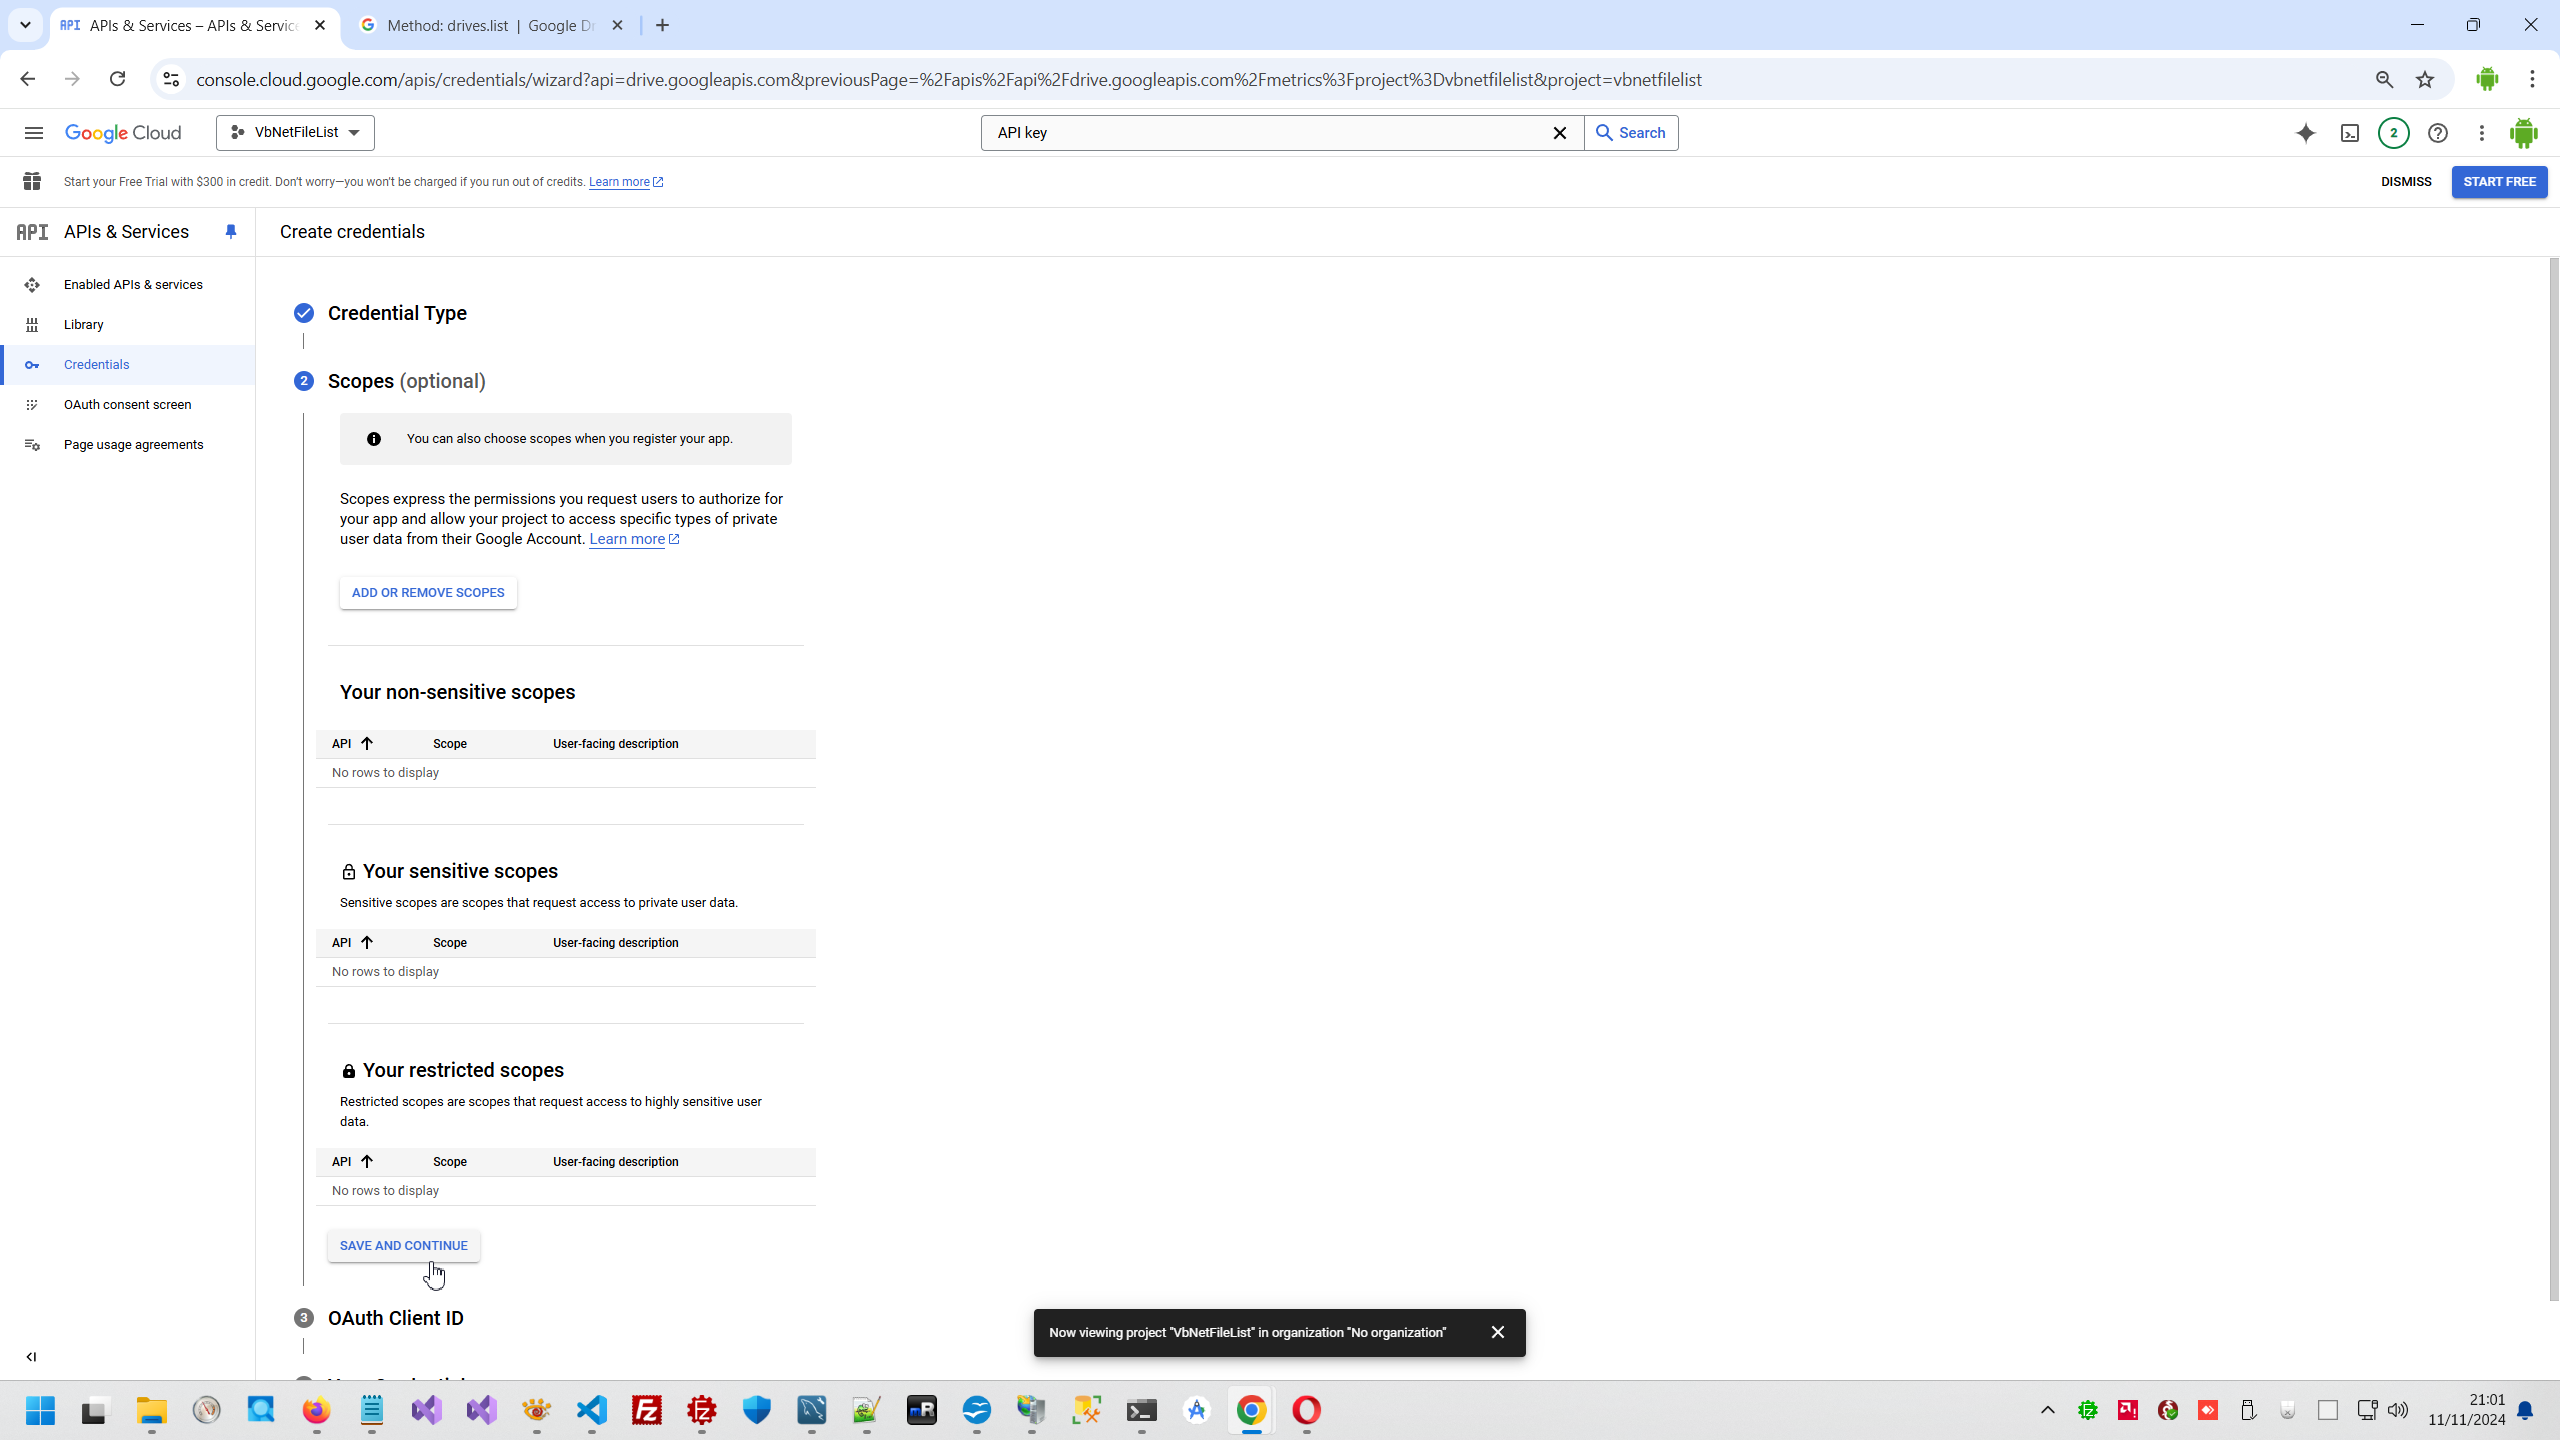The height and width of the screenshot is (1440, 2560).
Task: Open VbNetFileList project selector dropdown
Action: 295,133
